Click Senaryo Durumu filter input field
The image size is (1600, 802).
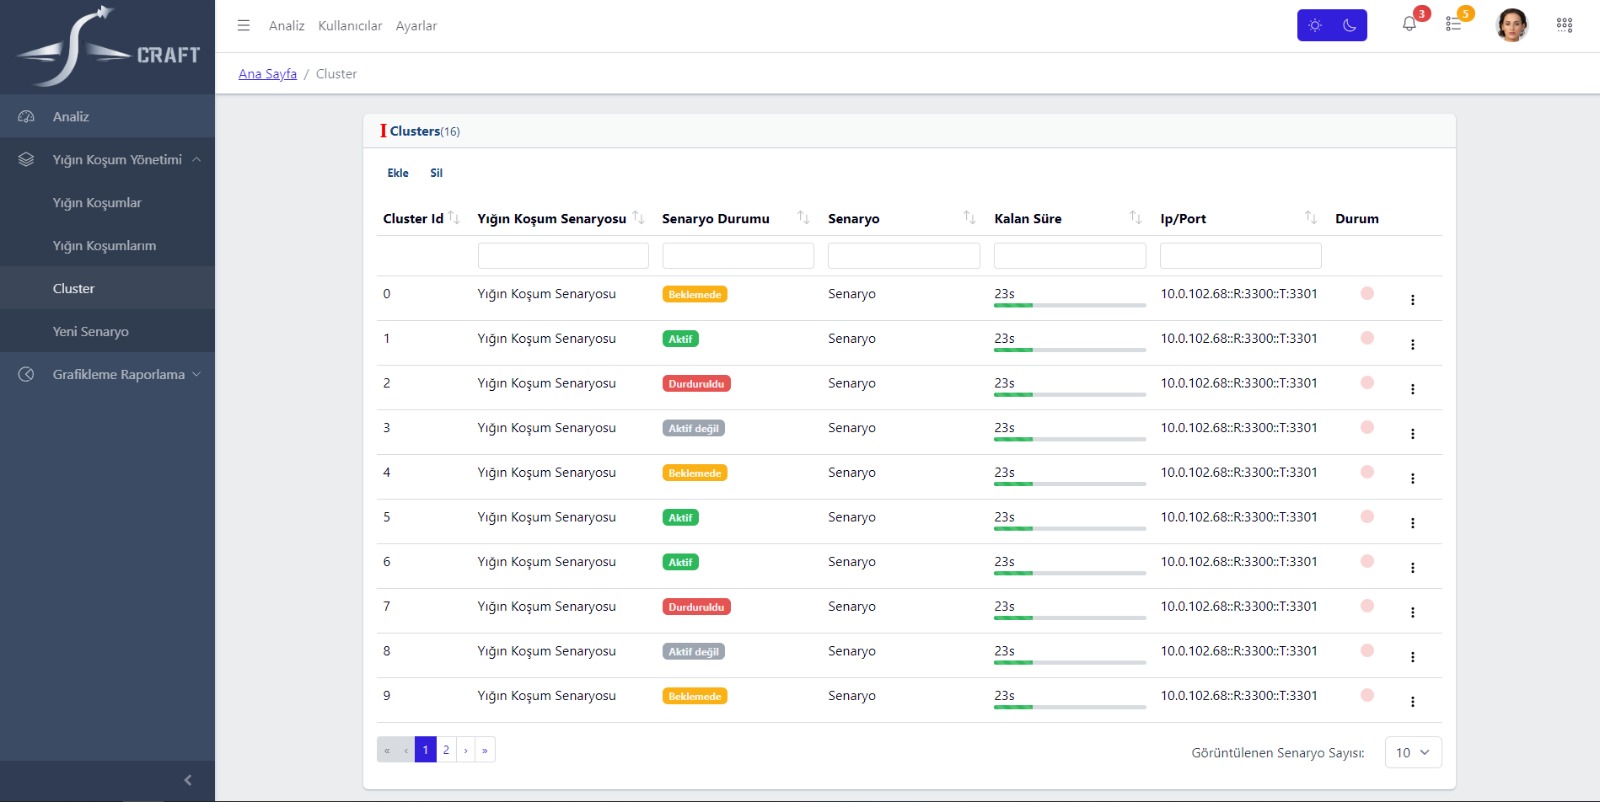pyautogui.click(x=738, y=256)
